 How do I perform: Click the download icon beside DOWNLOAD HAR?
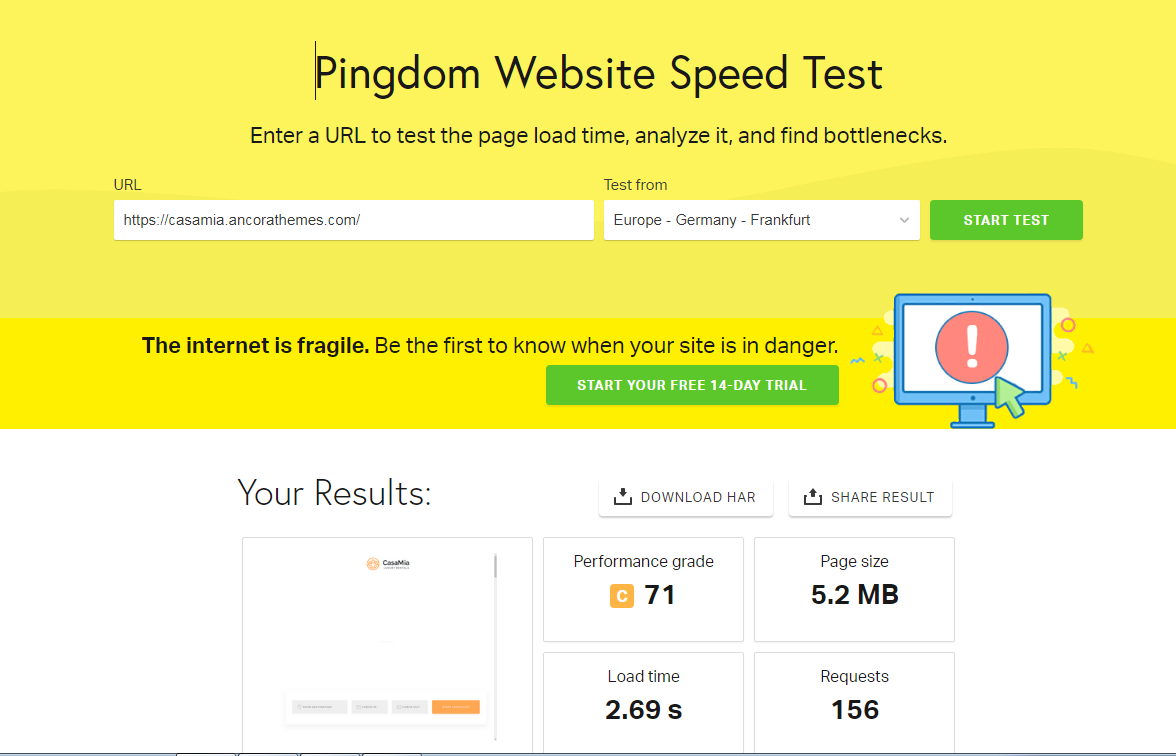622,496
